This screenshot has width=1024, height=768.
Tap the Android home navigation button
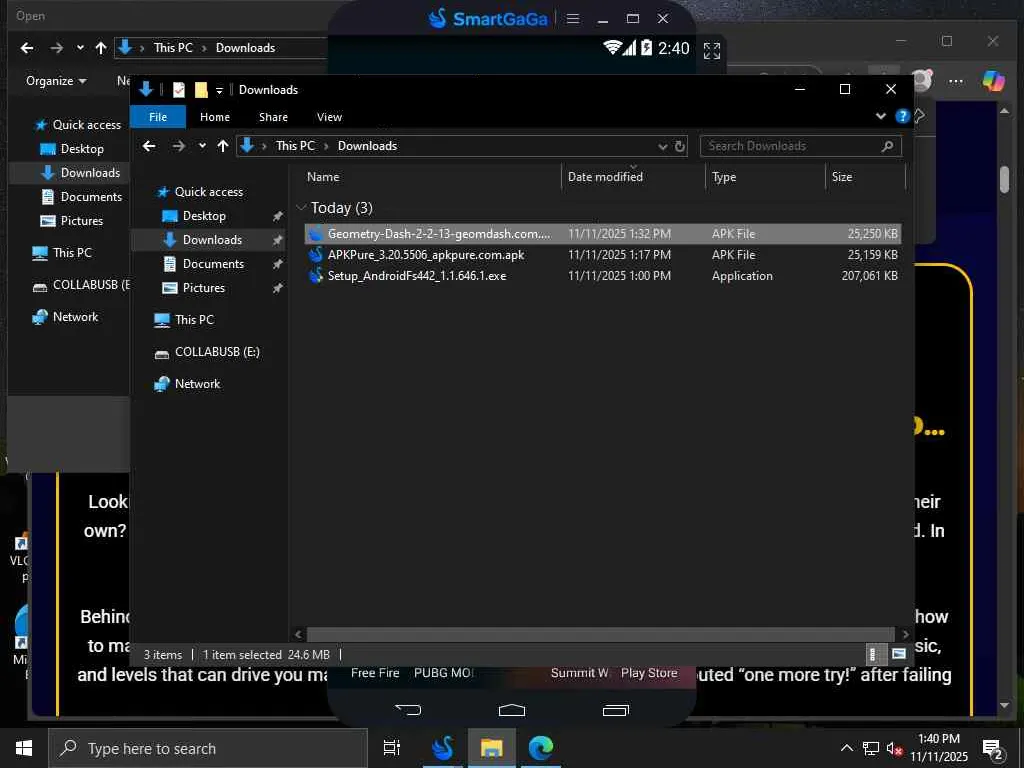pos(512,709)
